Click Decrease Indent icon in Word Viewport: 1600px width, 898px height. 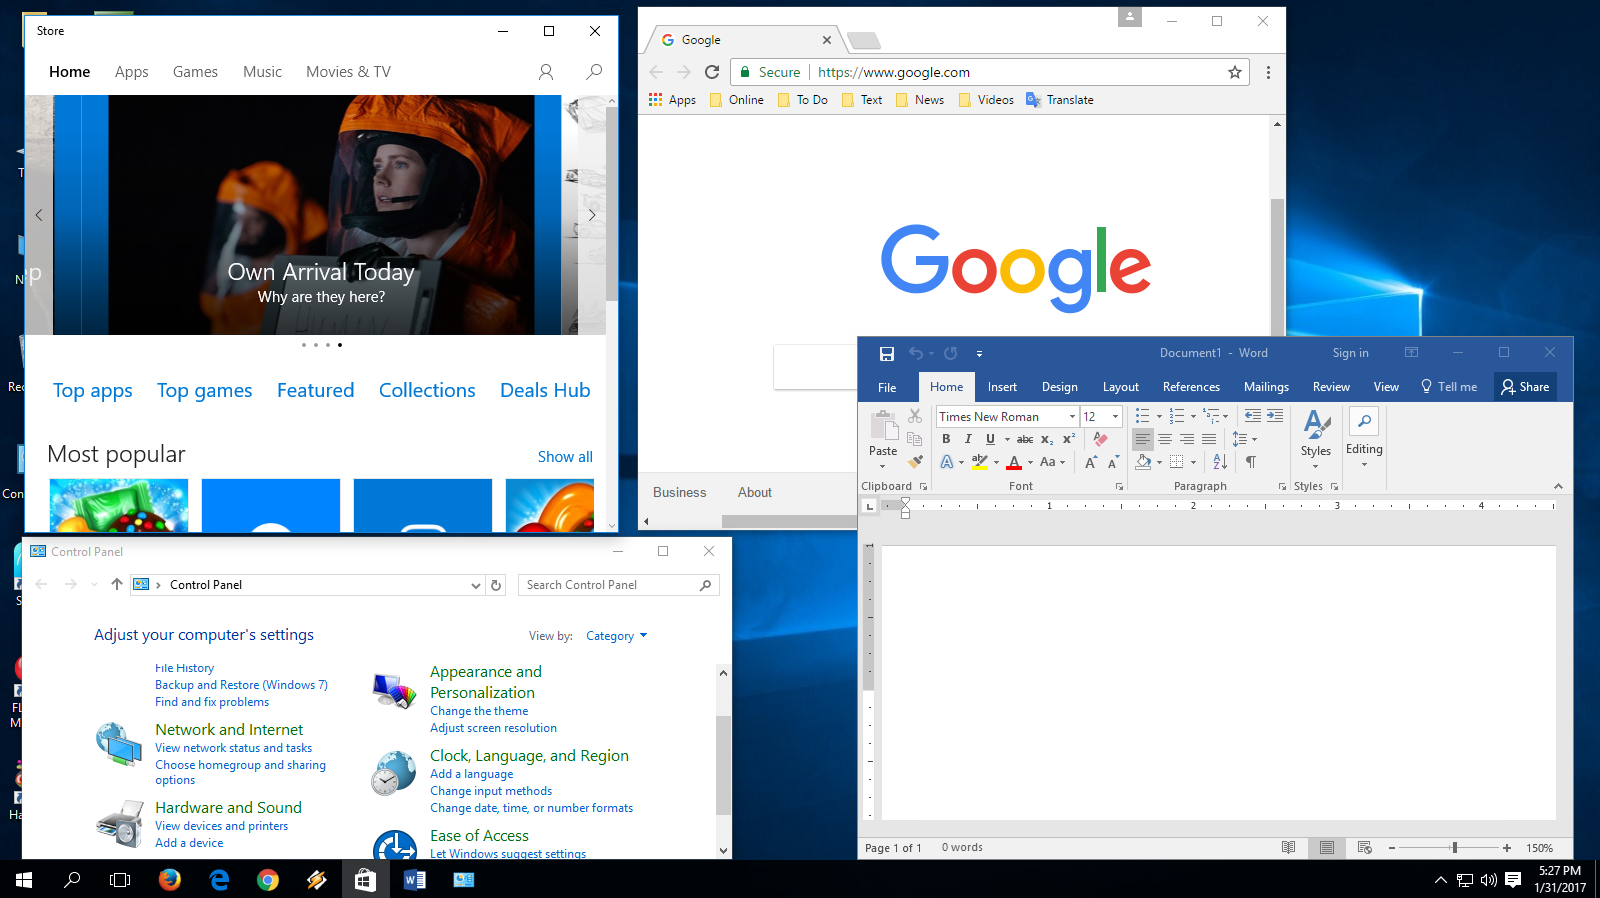tap(1253, 416)
